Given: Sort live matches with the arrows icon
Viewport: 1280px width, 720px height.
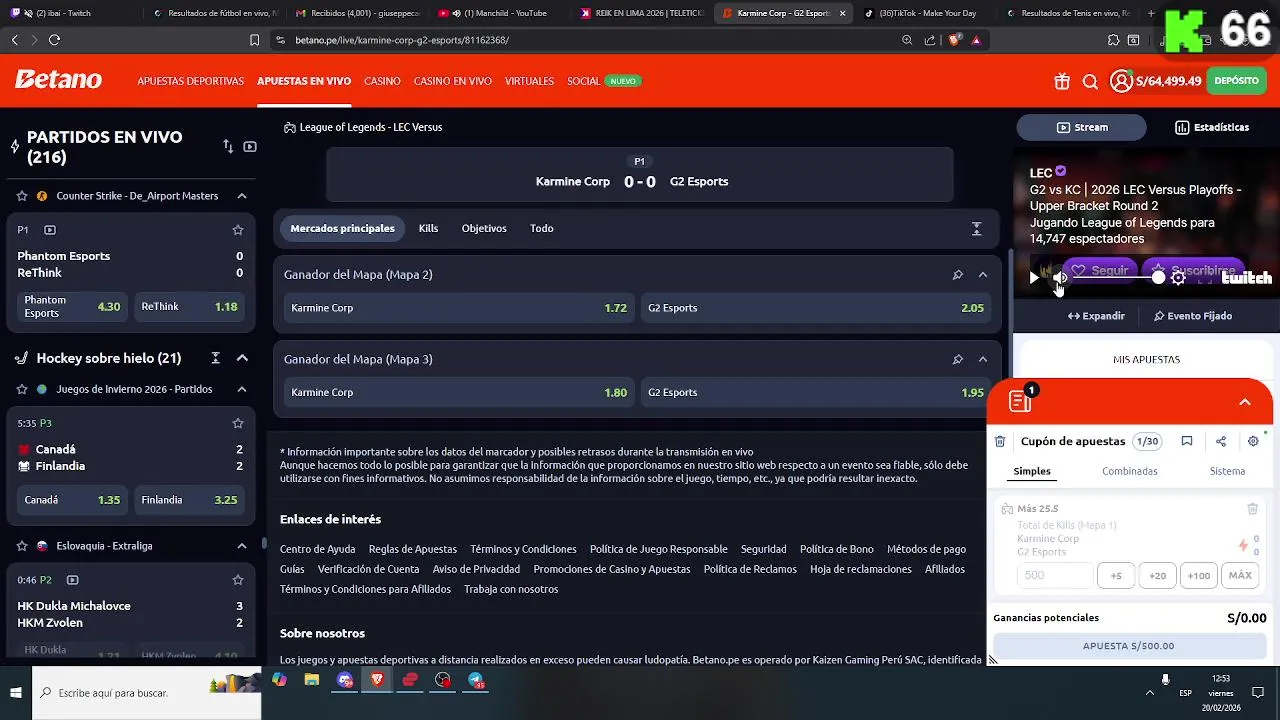Looking at the screenshot, I should point(228,146).
